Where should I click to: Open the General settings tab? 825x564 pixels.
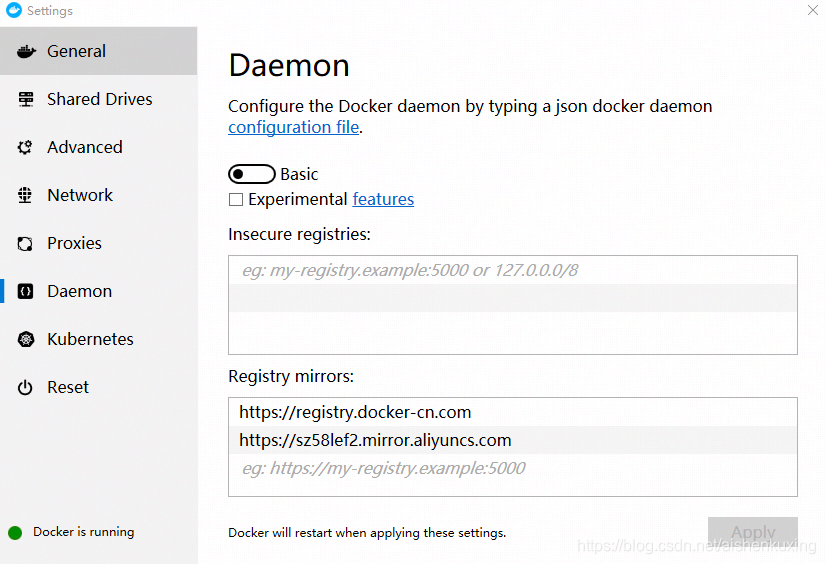point(98,51)
